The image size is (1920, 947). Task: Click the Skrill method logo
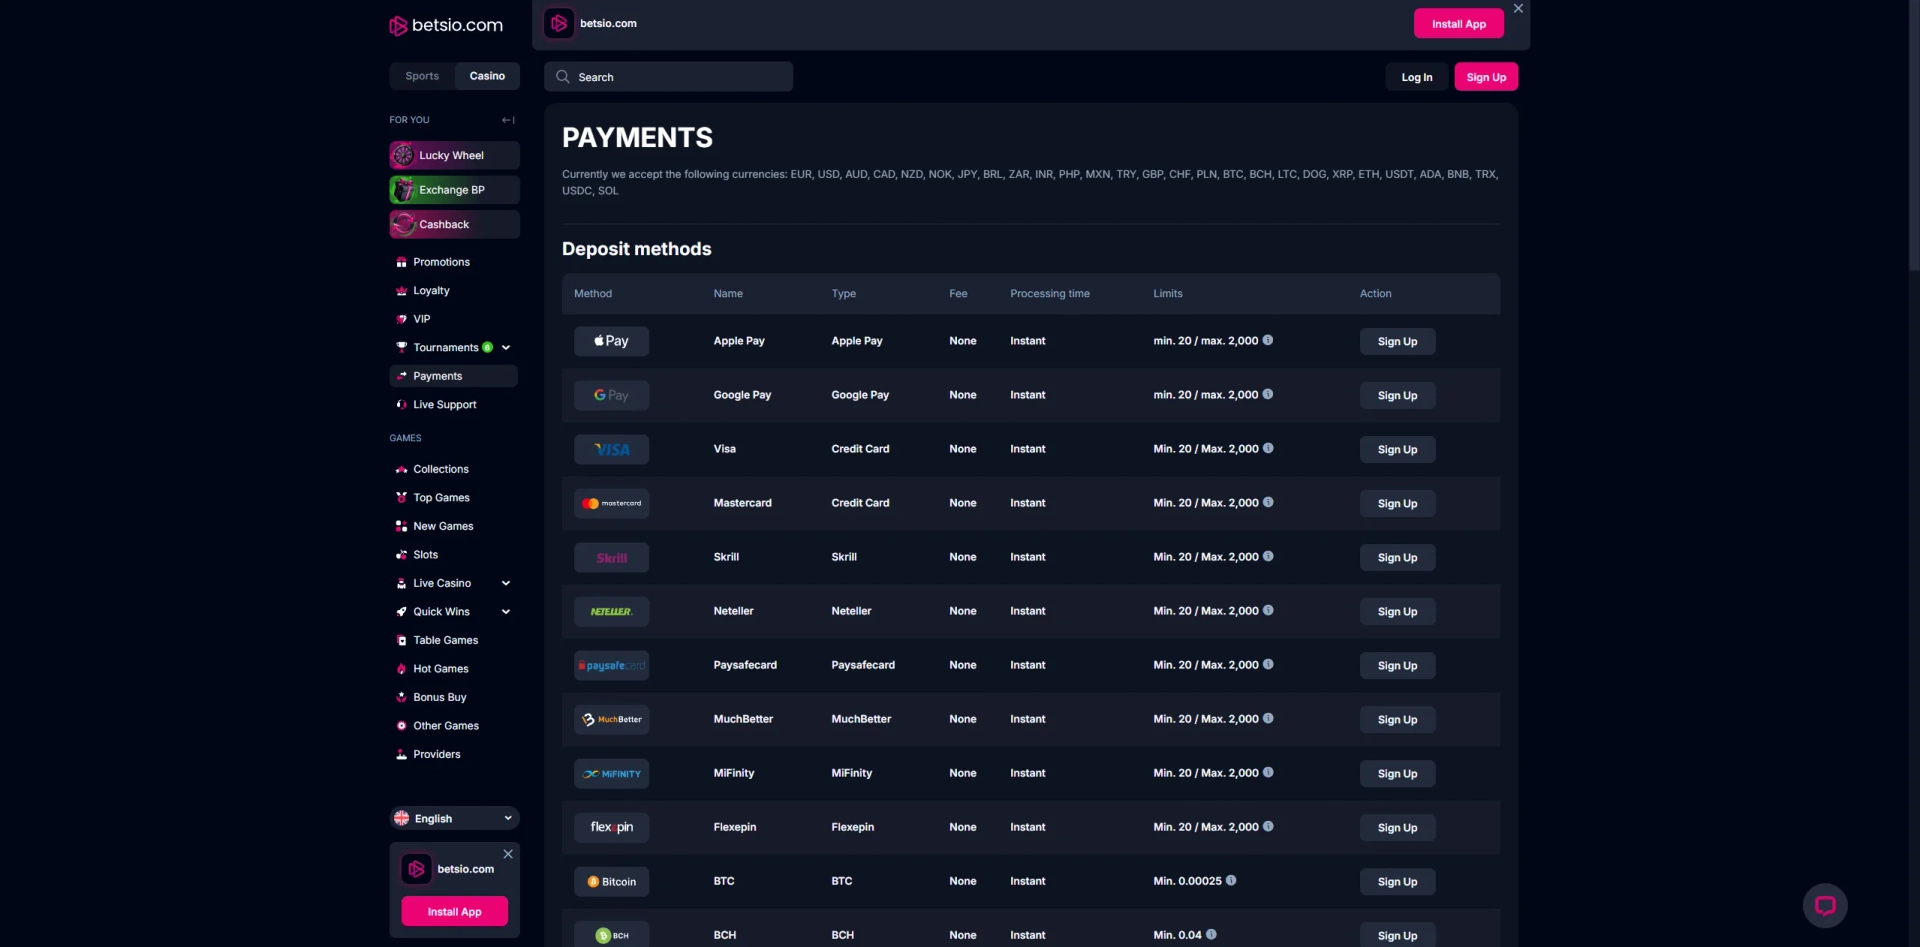click(x=611, y=557)
